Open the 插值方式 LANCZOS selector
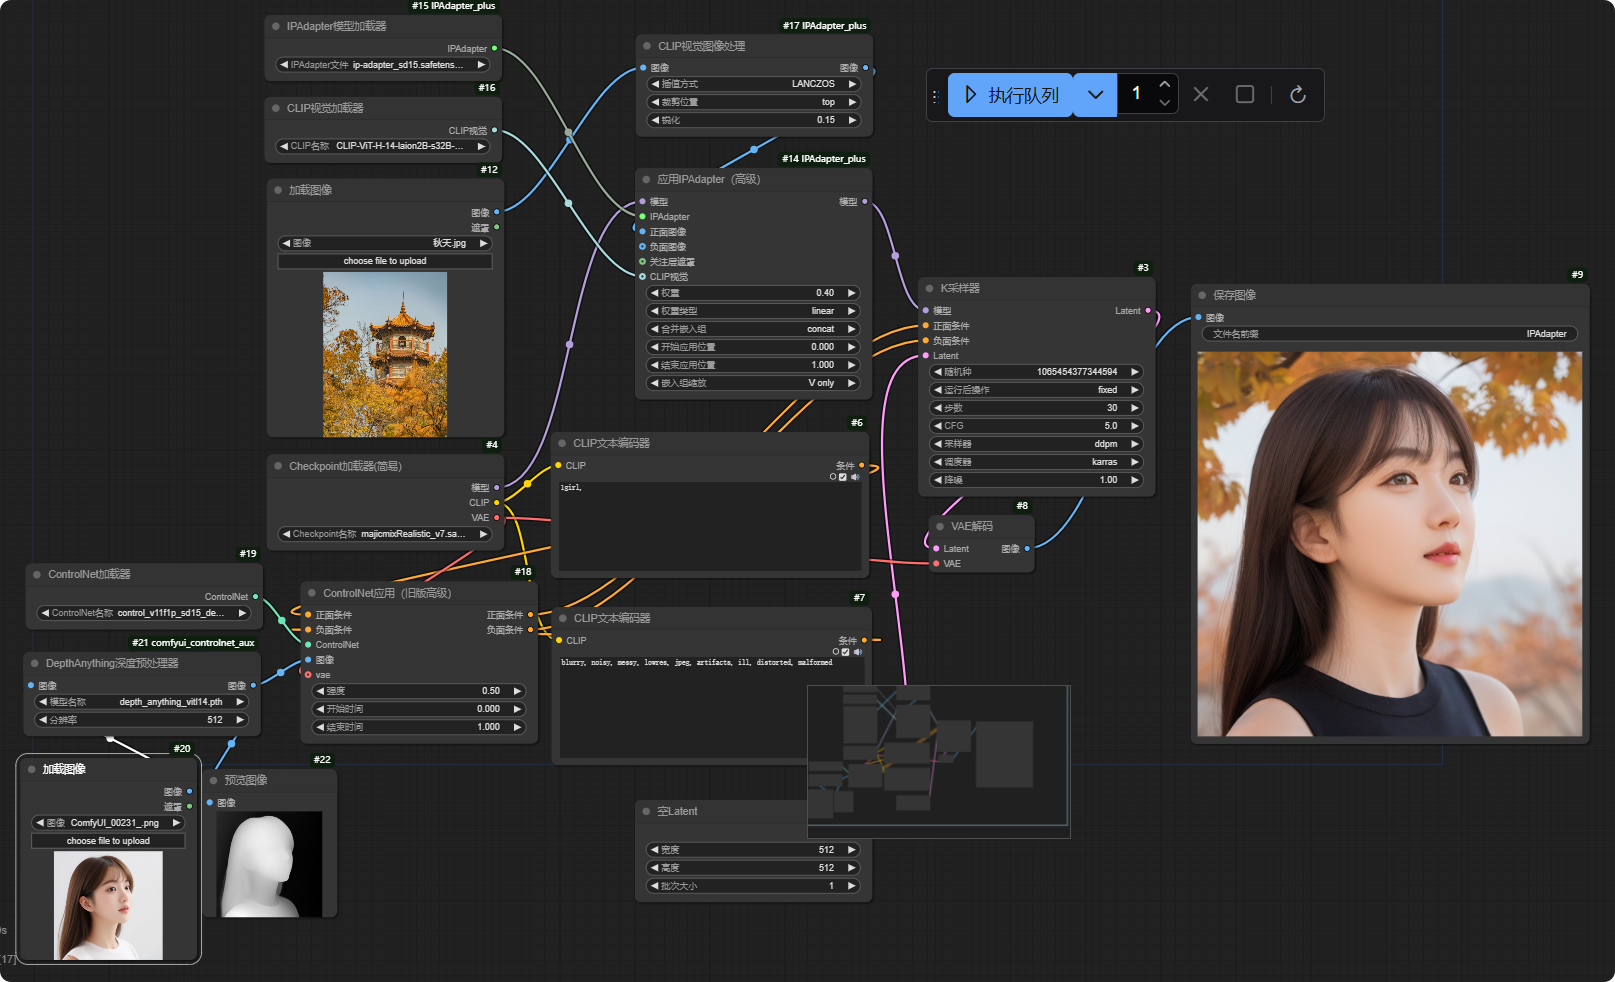 coord(754,84)
